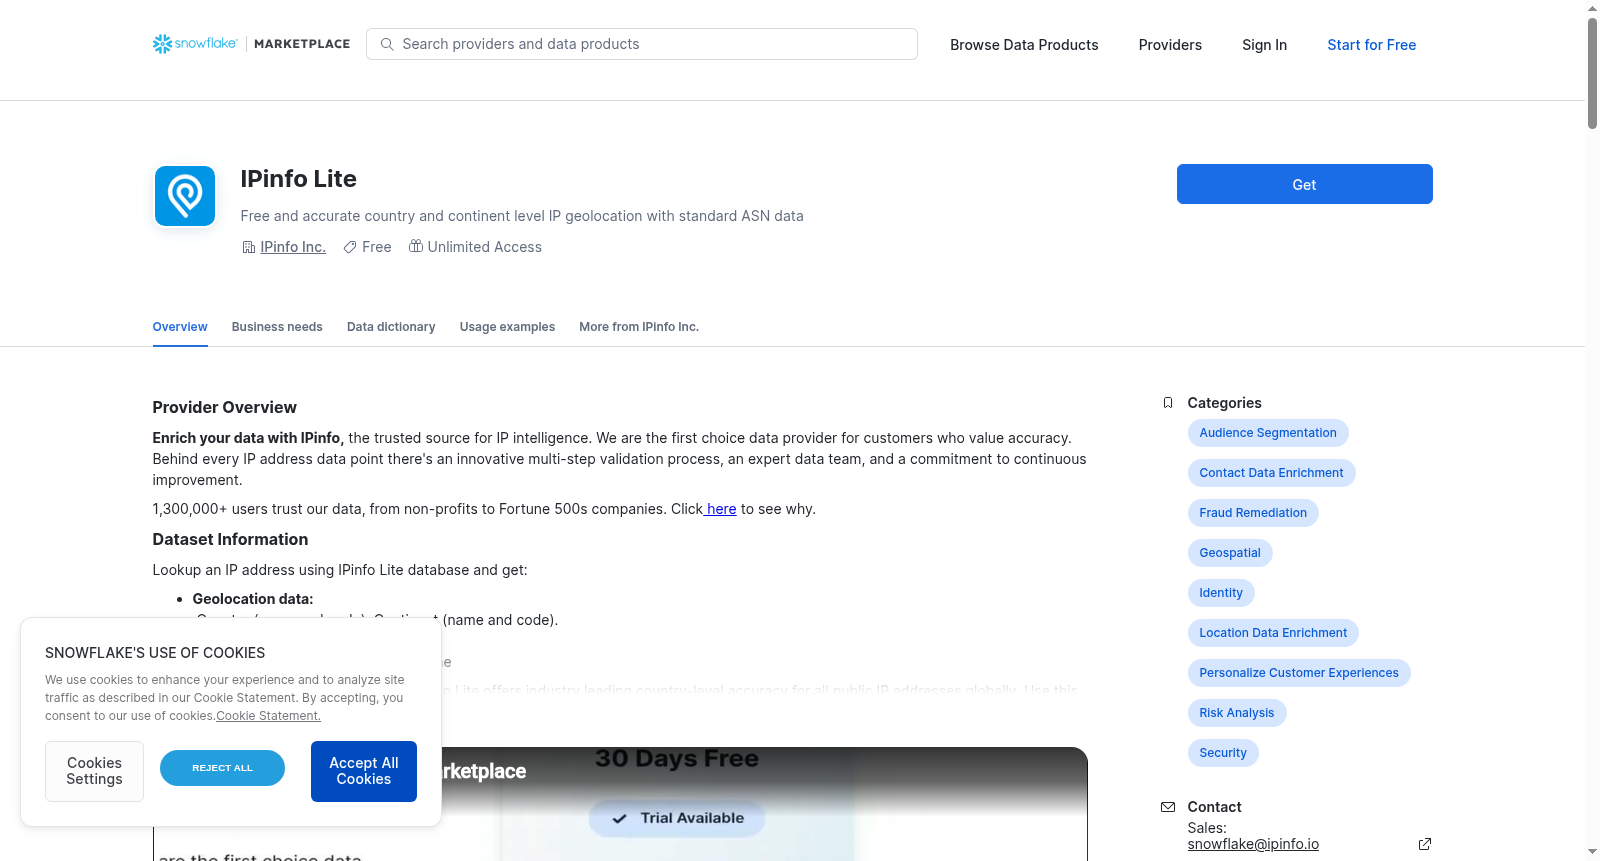Click the 'Provider Overview' heading

pyautogui.click(x=224, y=407)
